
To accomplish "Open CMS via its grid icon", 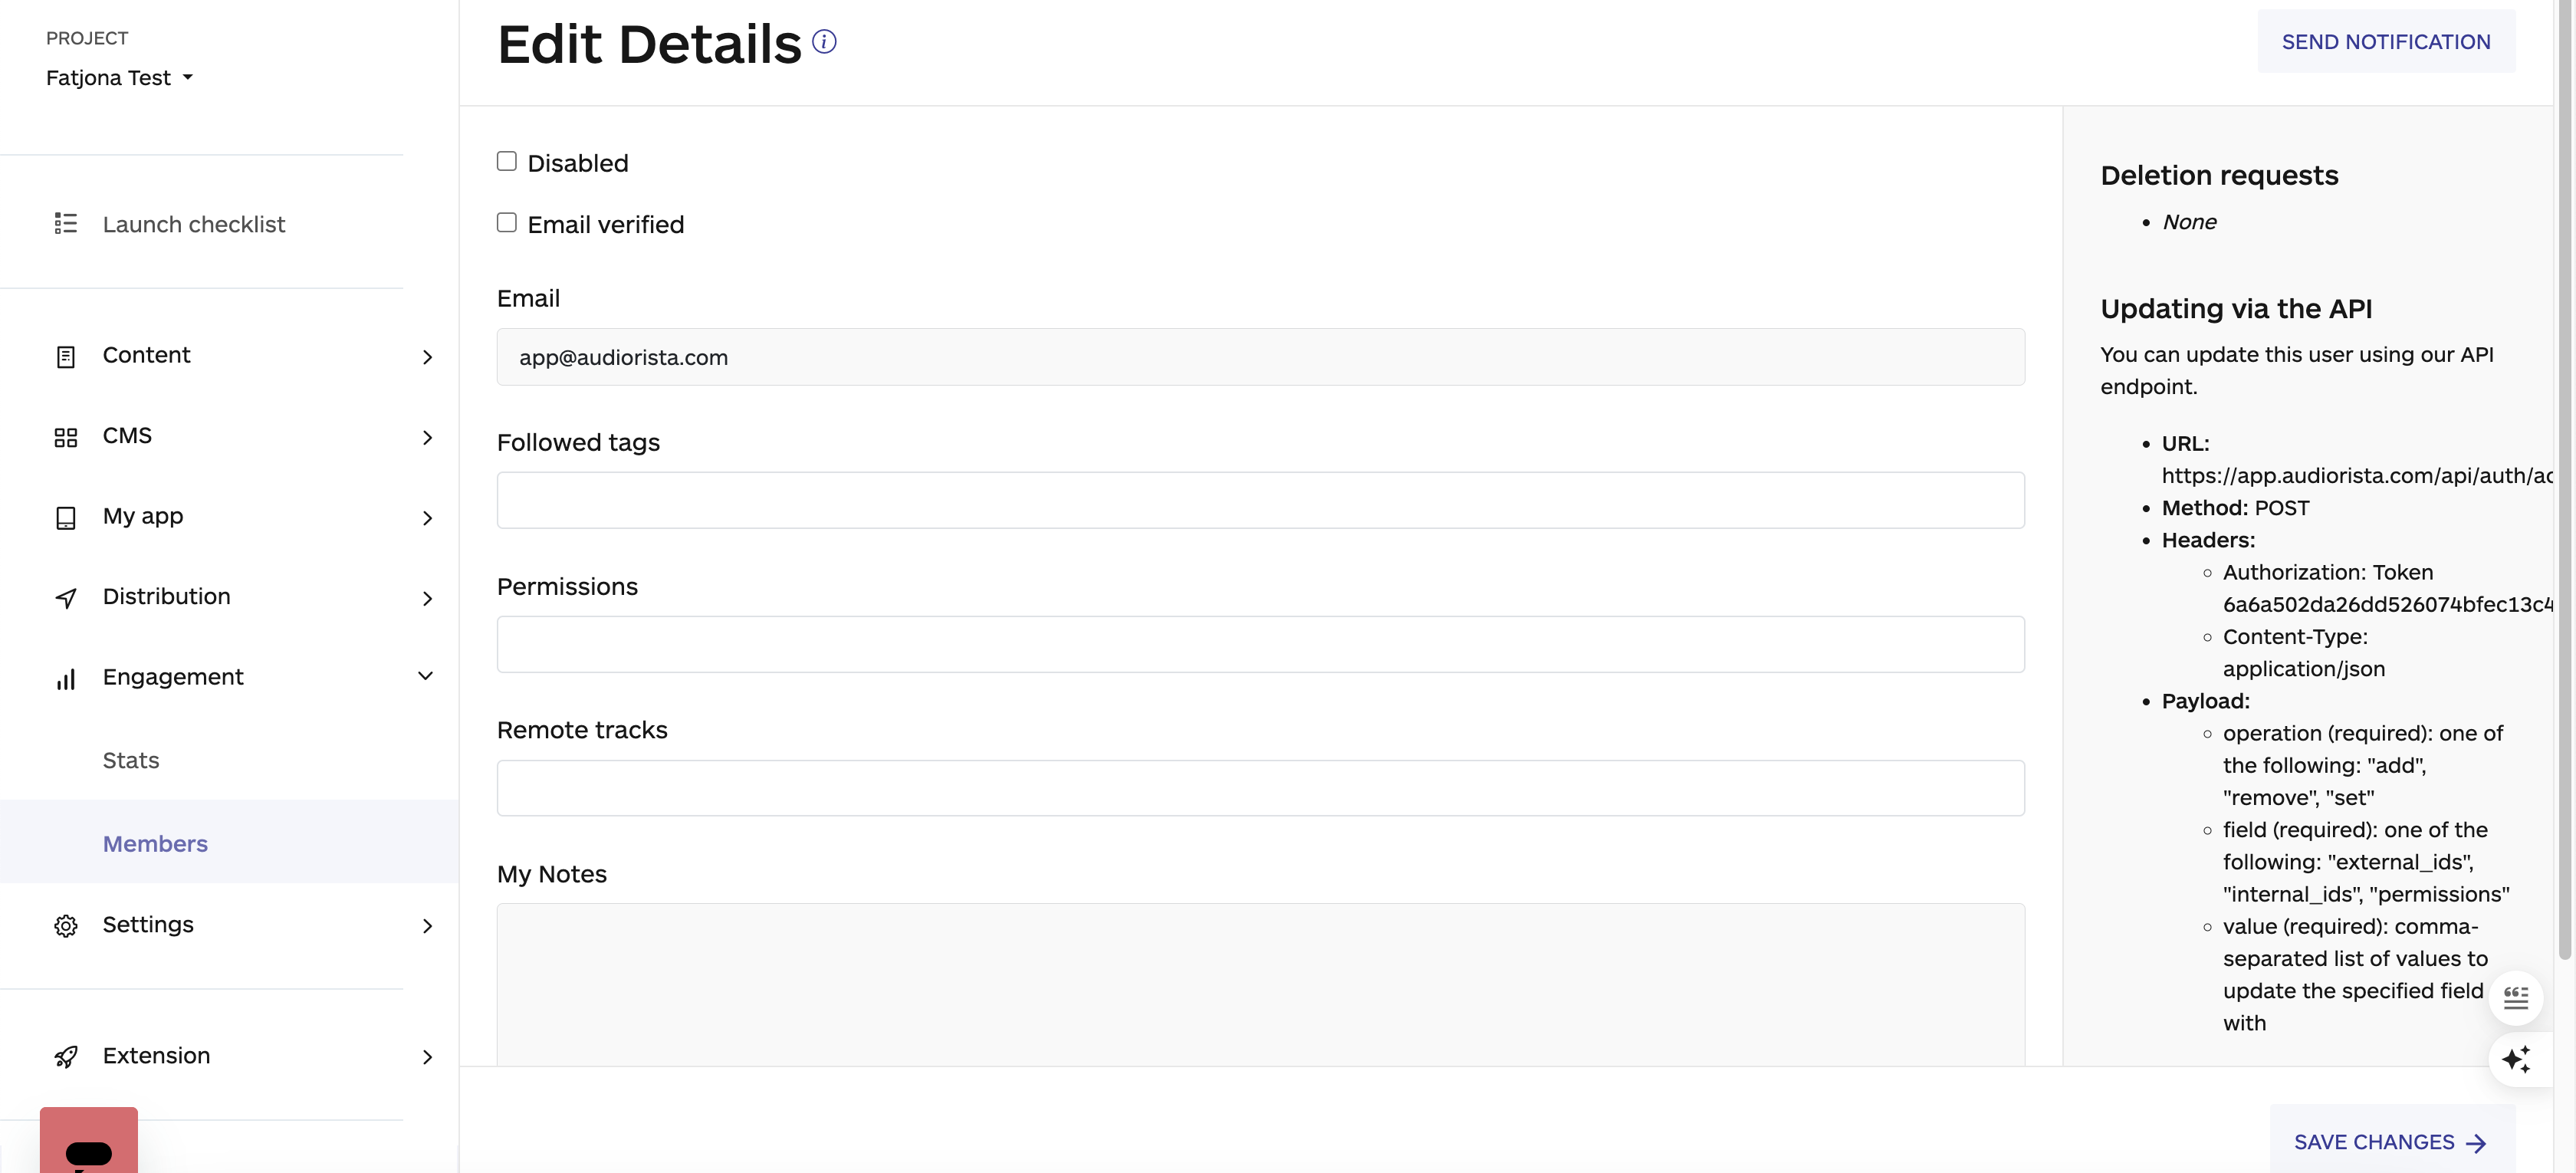I will point(65,436).
